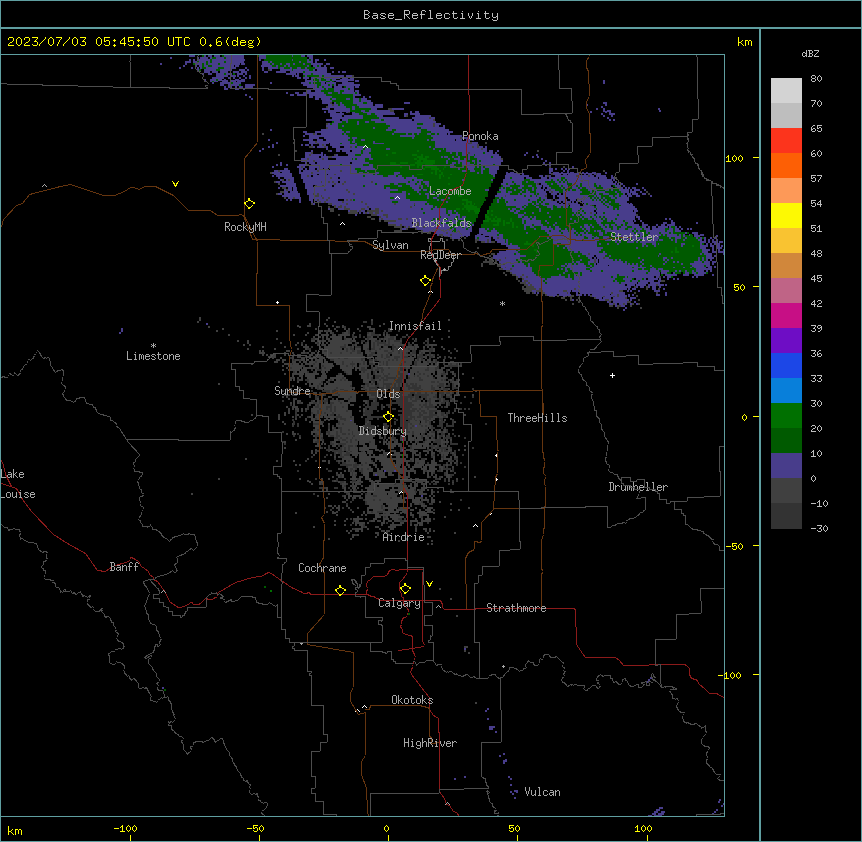Select the yellow diamond marker below Cochrane
This screenshot has width=862, height=842.
pos(340,590)
